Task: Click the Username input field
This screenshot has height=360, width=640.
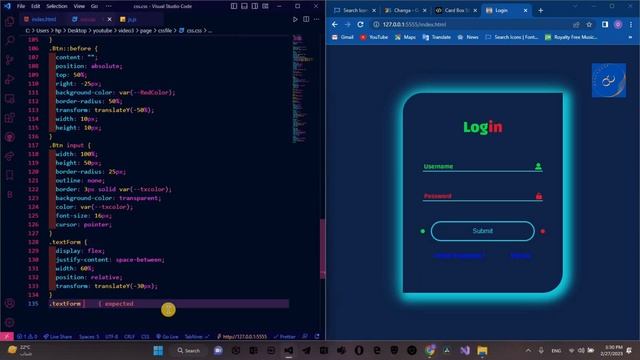Action: [482, 166]
